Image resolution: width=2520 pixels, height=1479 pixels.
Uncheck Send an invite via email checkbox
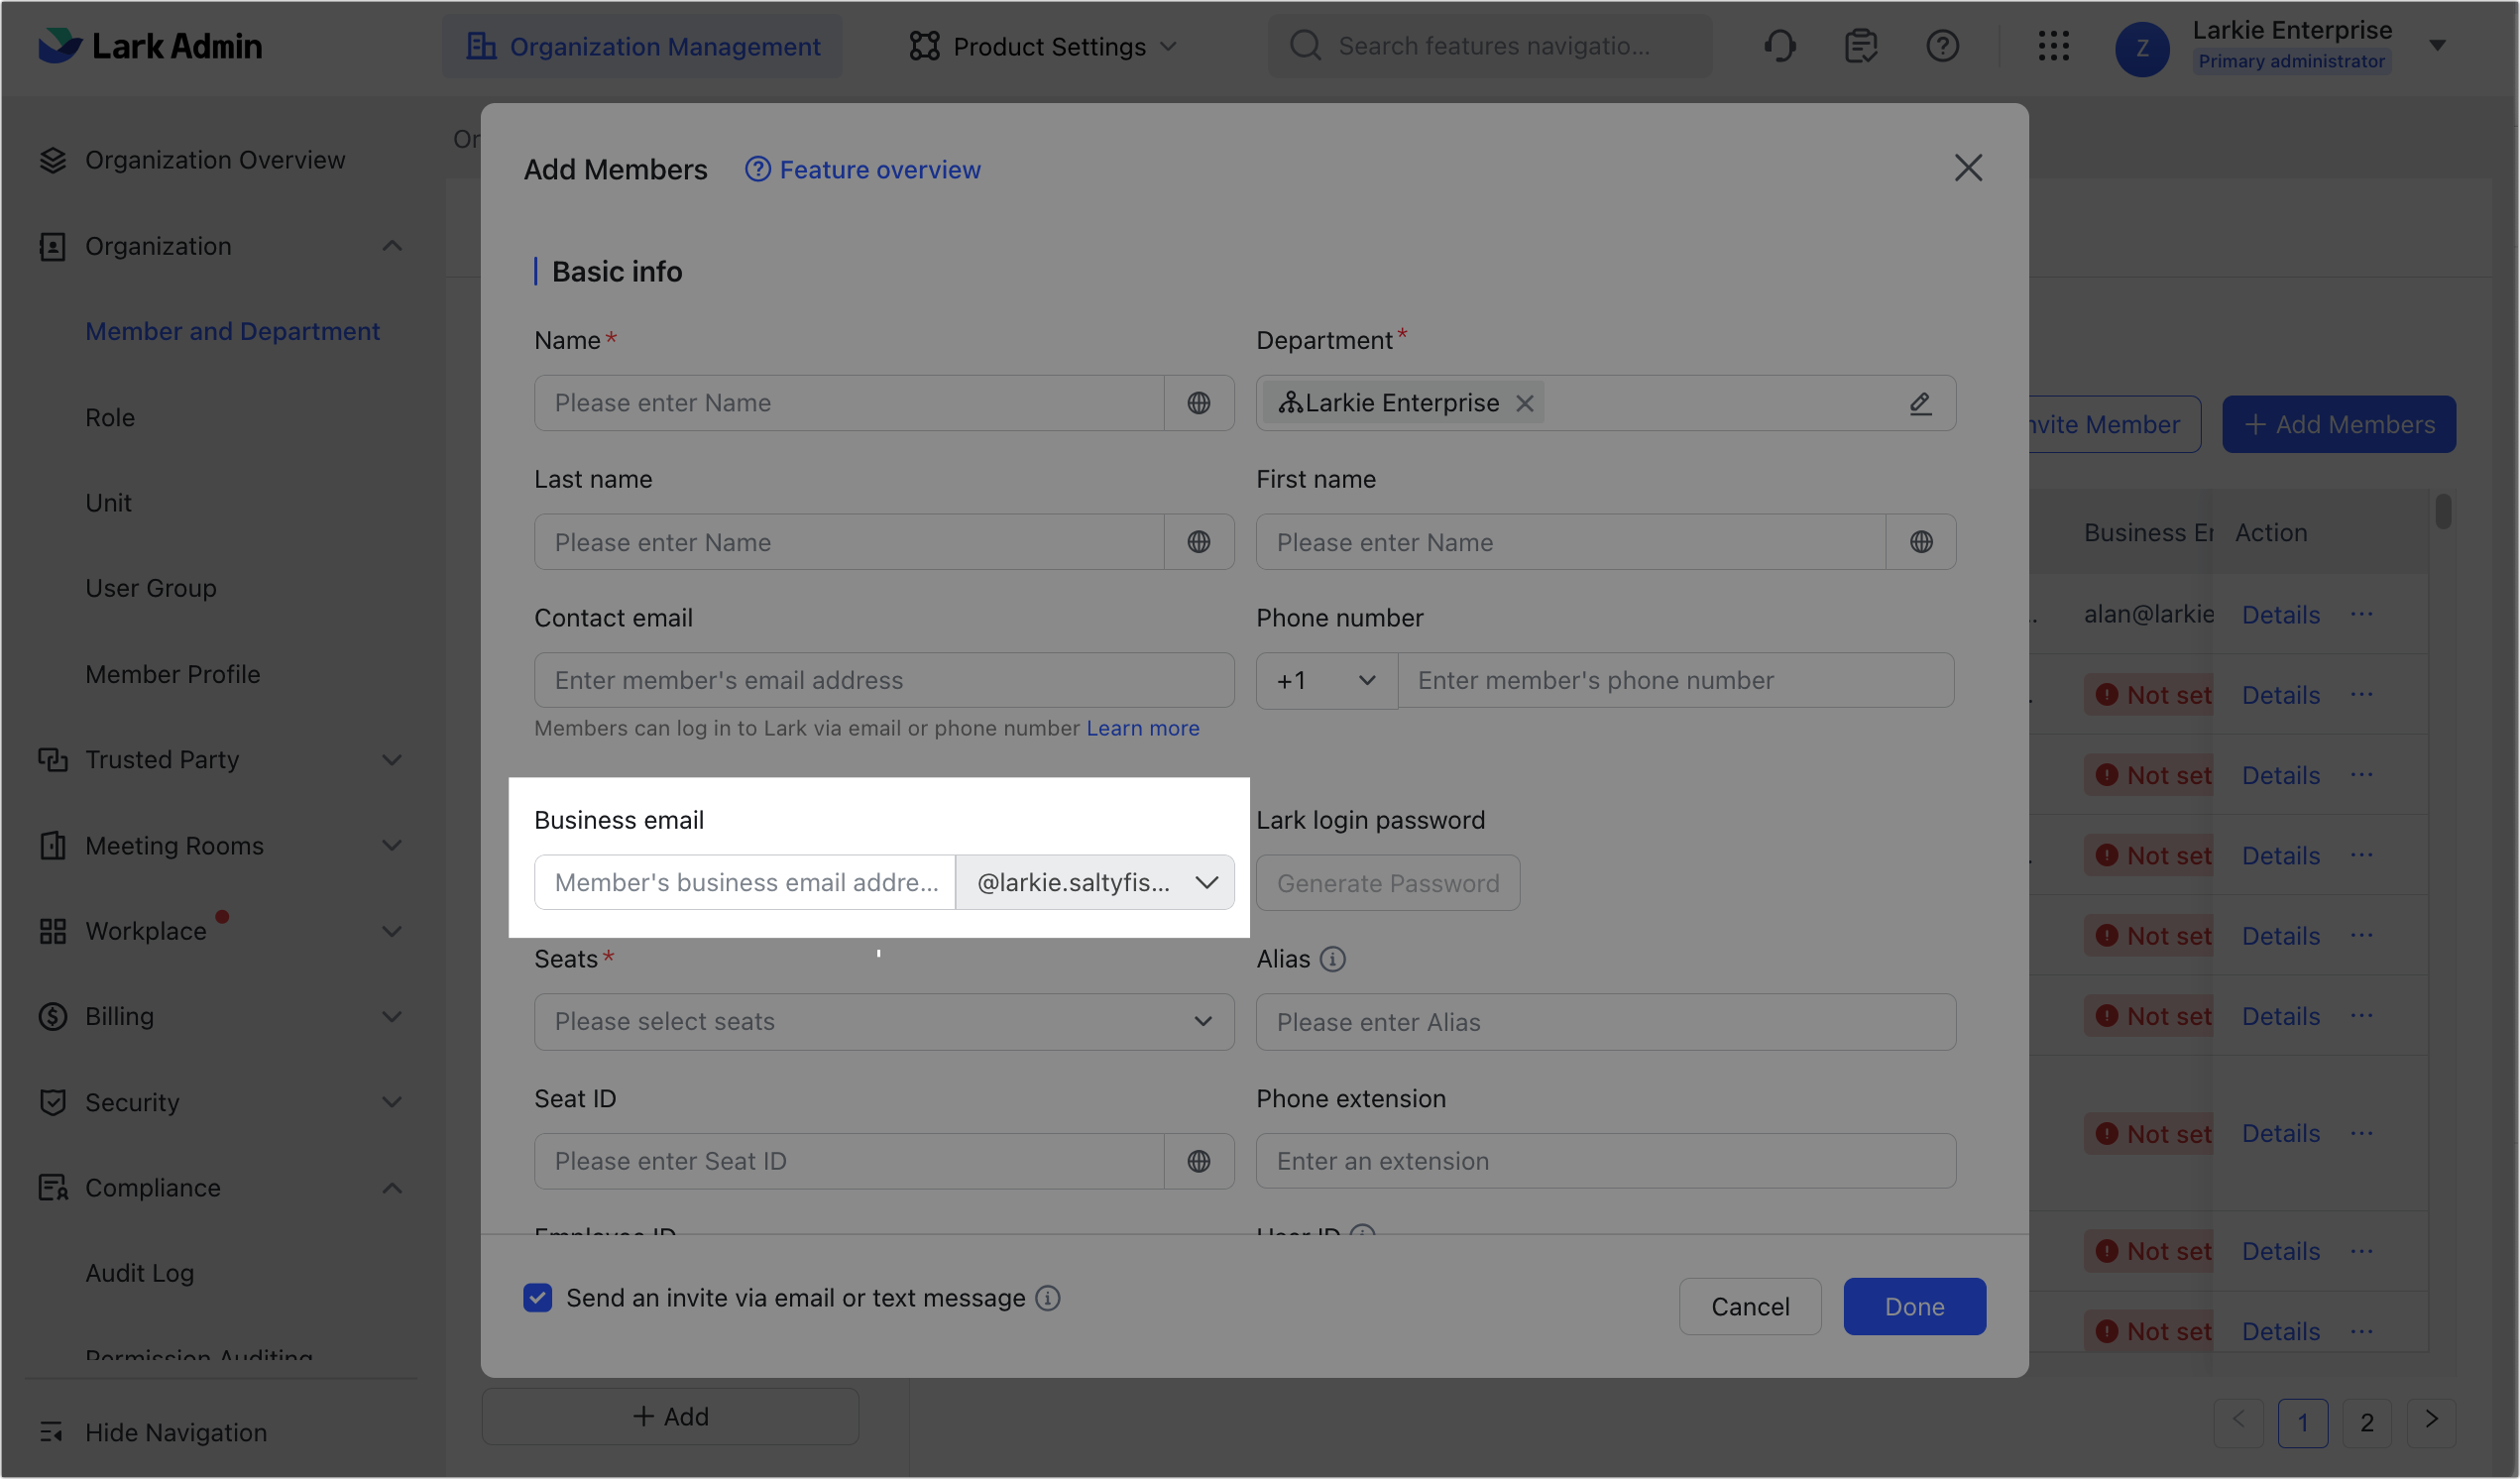click(x=538, y=1298)
